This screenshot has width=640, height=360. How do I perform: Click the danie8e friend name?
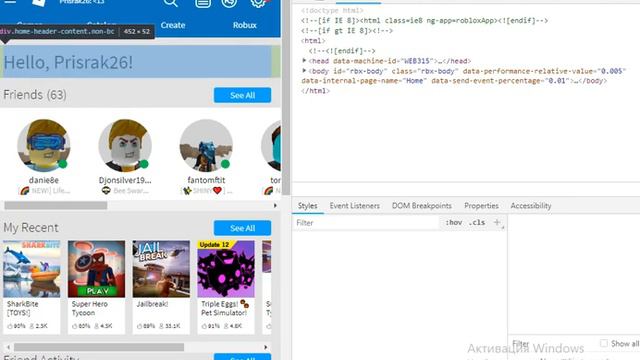click(x=44, y=180)
